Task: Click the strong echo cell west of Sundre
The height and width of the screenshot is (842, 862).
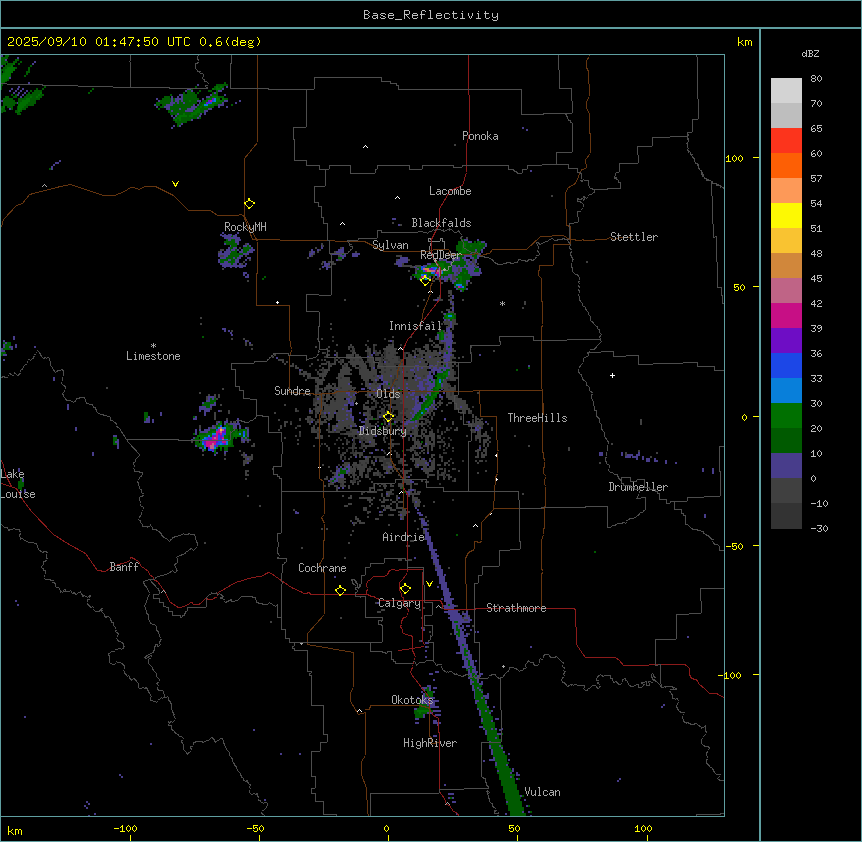Action: (221, 437)
